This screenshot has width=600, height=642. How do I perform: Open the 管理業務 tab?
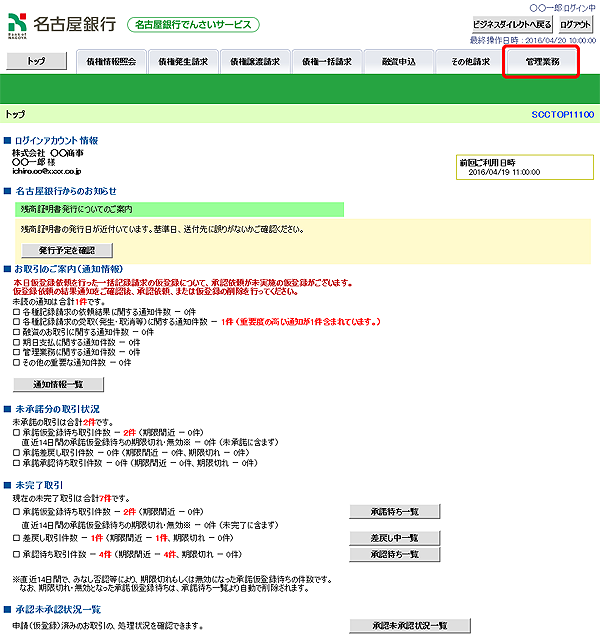[x=542, y=62]
